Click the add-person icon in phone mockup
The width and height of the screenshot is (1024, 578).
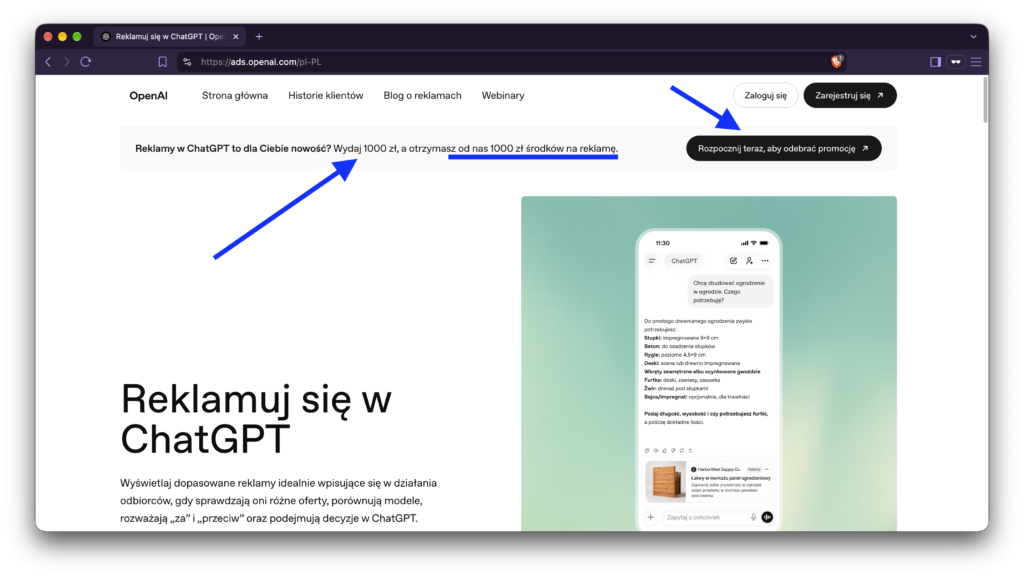click(x=749, y=261)
